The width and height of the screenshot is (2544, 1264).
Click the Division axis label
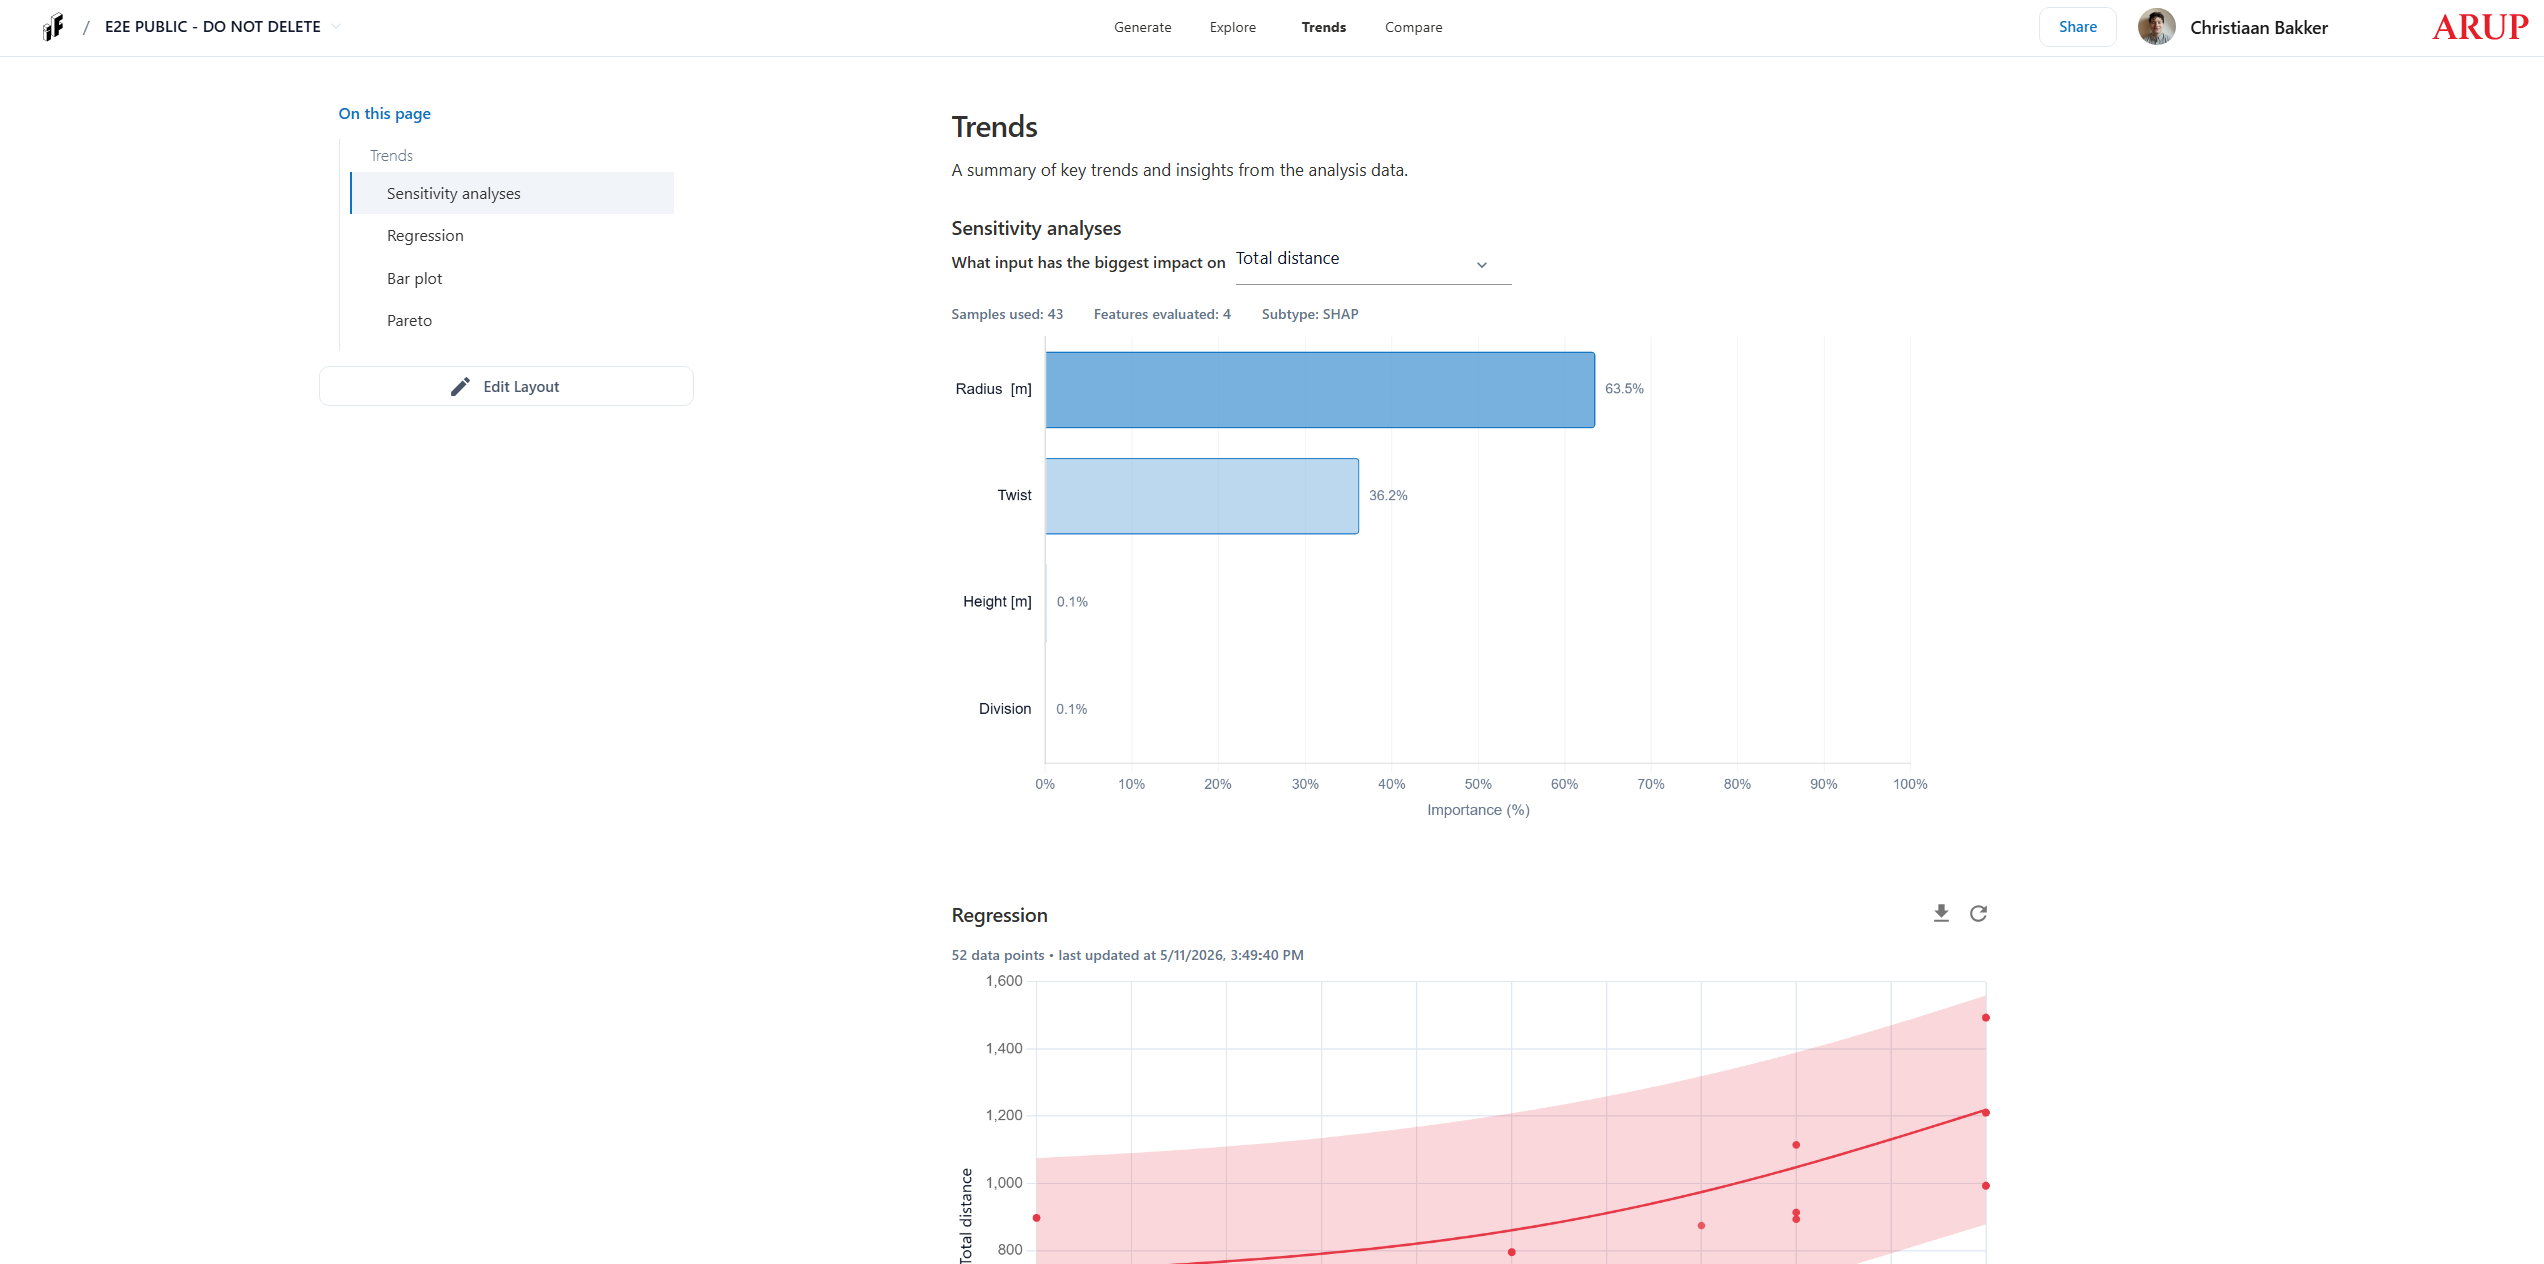[1005, 709]
